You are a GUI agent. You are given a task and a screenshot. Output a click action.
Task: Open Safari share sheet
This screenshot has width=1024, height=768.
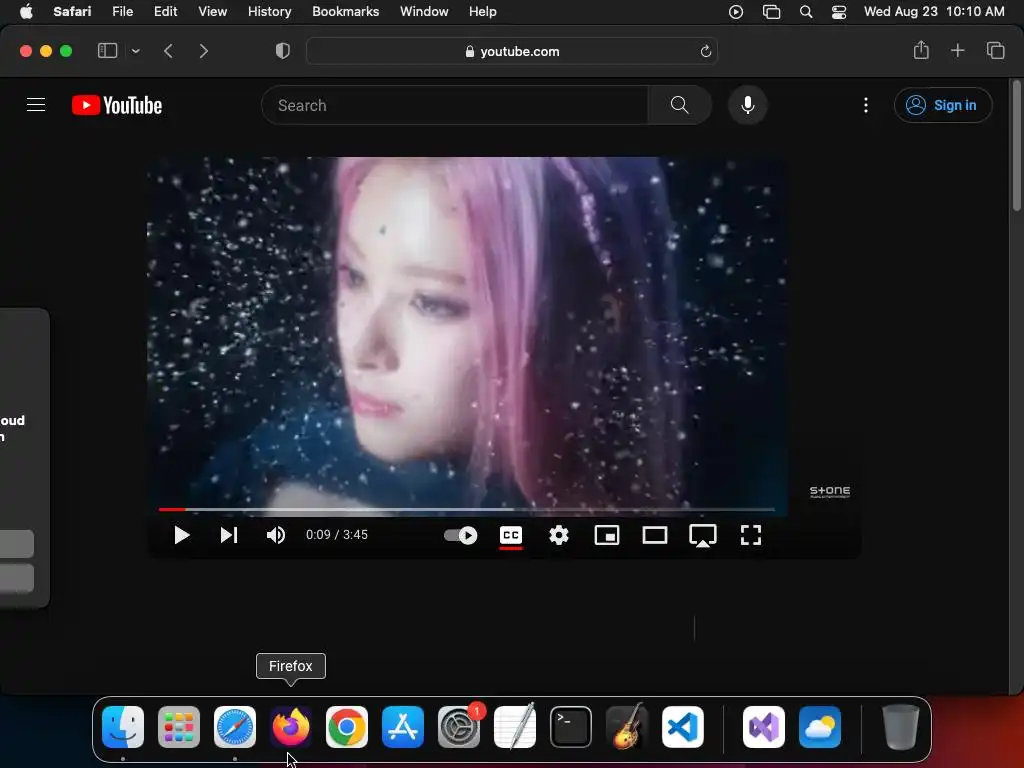pyautogui.click(x=921, y=50)
